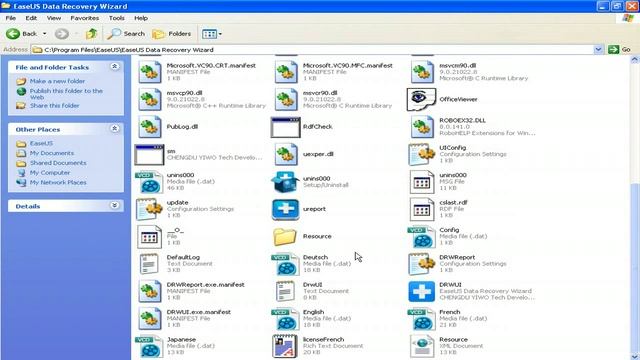The image size is (640, 360).
Task: Select the PubLog.dll icon
Action: click(x=149, y=127)
